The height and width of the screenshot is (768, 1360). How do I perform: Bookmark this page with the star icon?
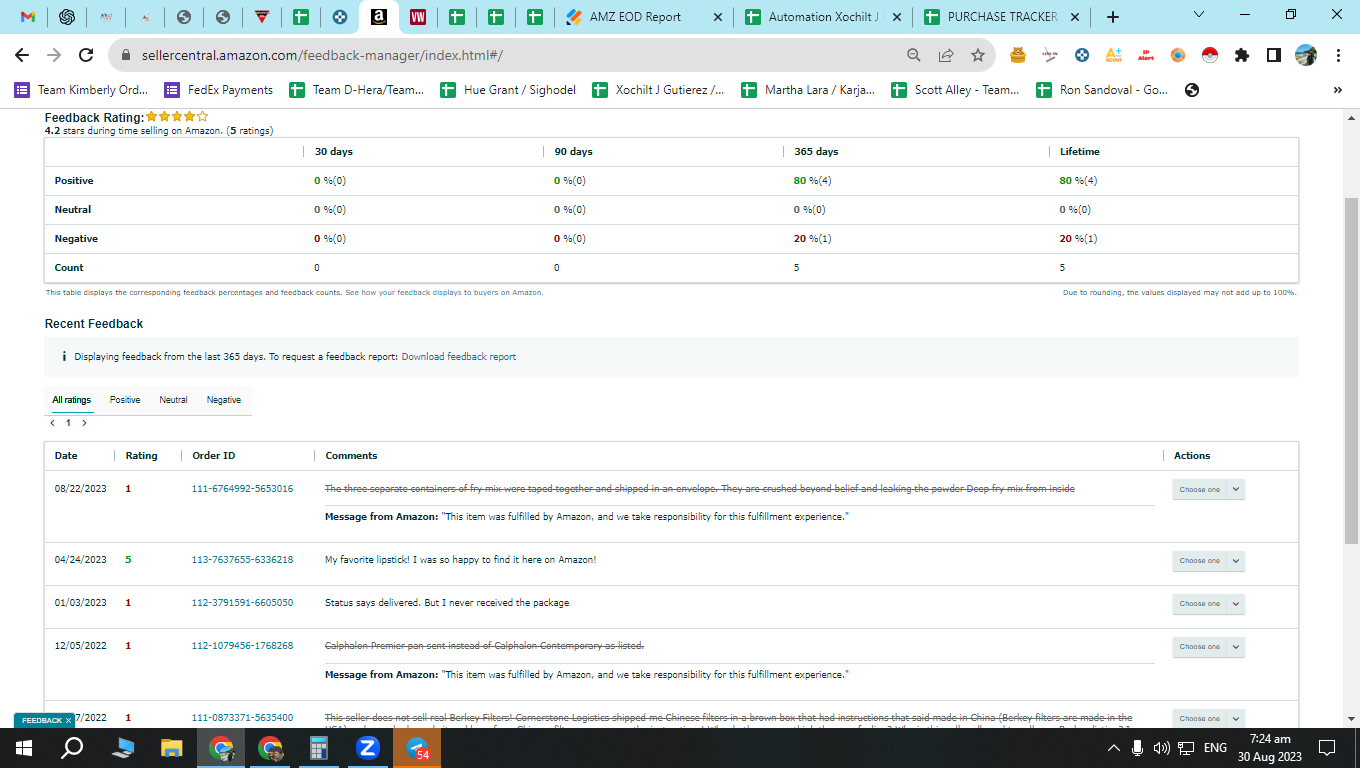click(978, 56)
